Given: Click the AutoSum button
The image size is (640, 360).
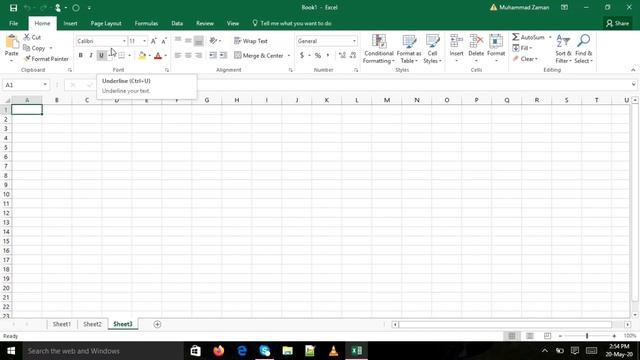Looking at the screenshot, I should (528, 37).
